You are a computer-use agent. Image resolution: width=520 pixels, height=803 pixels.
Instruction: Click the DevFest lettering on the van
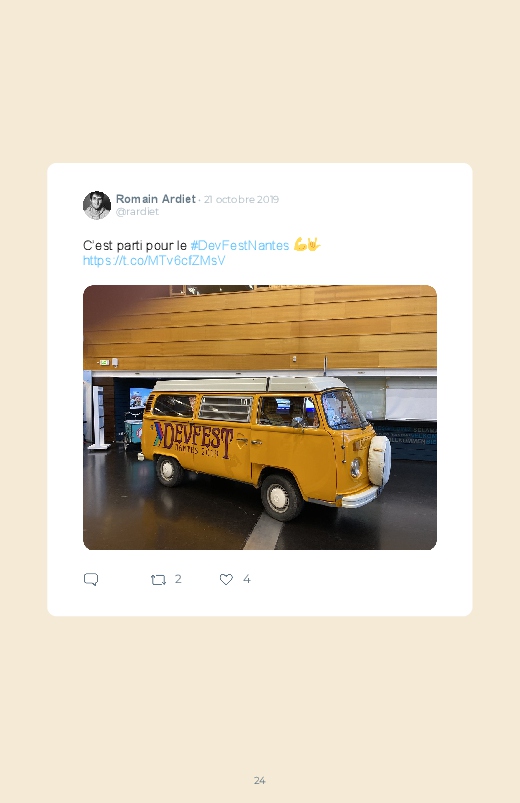(x=196, y=439)
